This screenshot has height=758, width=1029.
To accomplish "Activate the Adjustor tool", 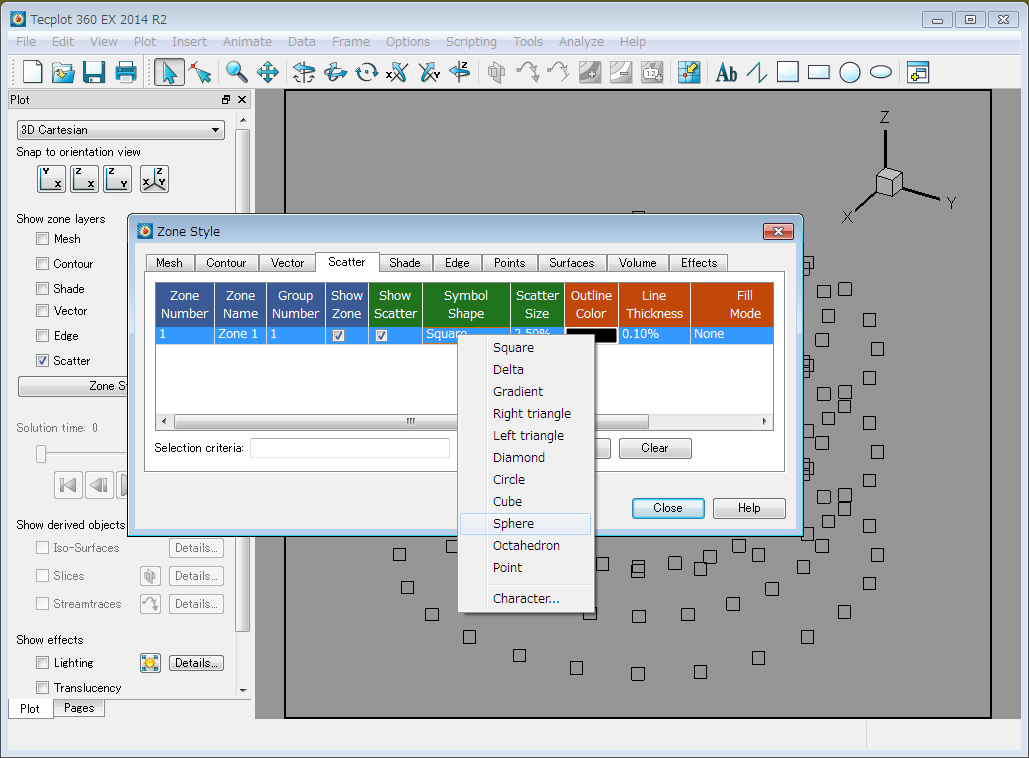I will [x=200, y=72].
